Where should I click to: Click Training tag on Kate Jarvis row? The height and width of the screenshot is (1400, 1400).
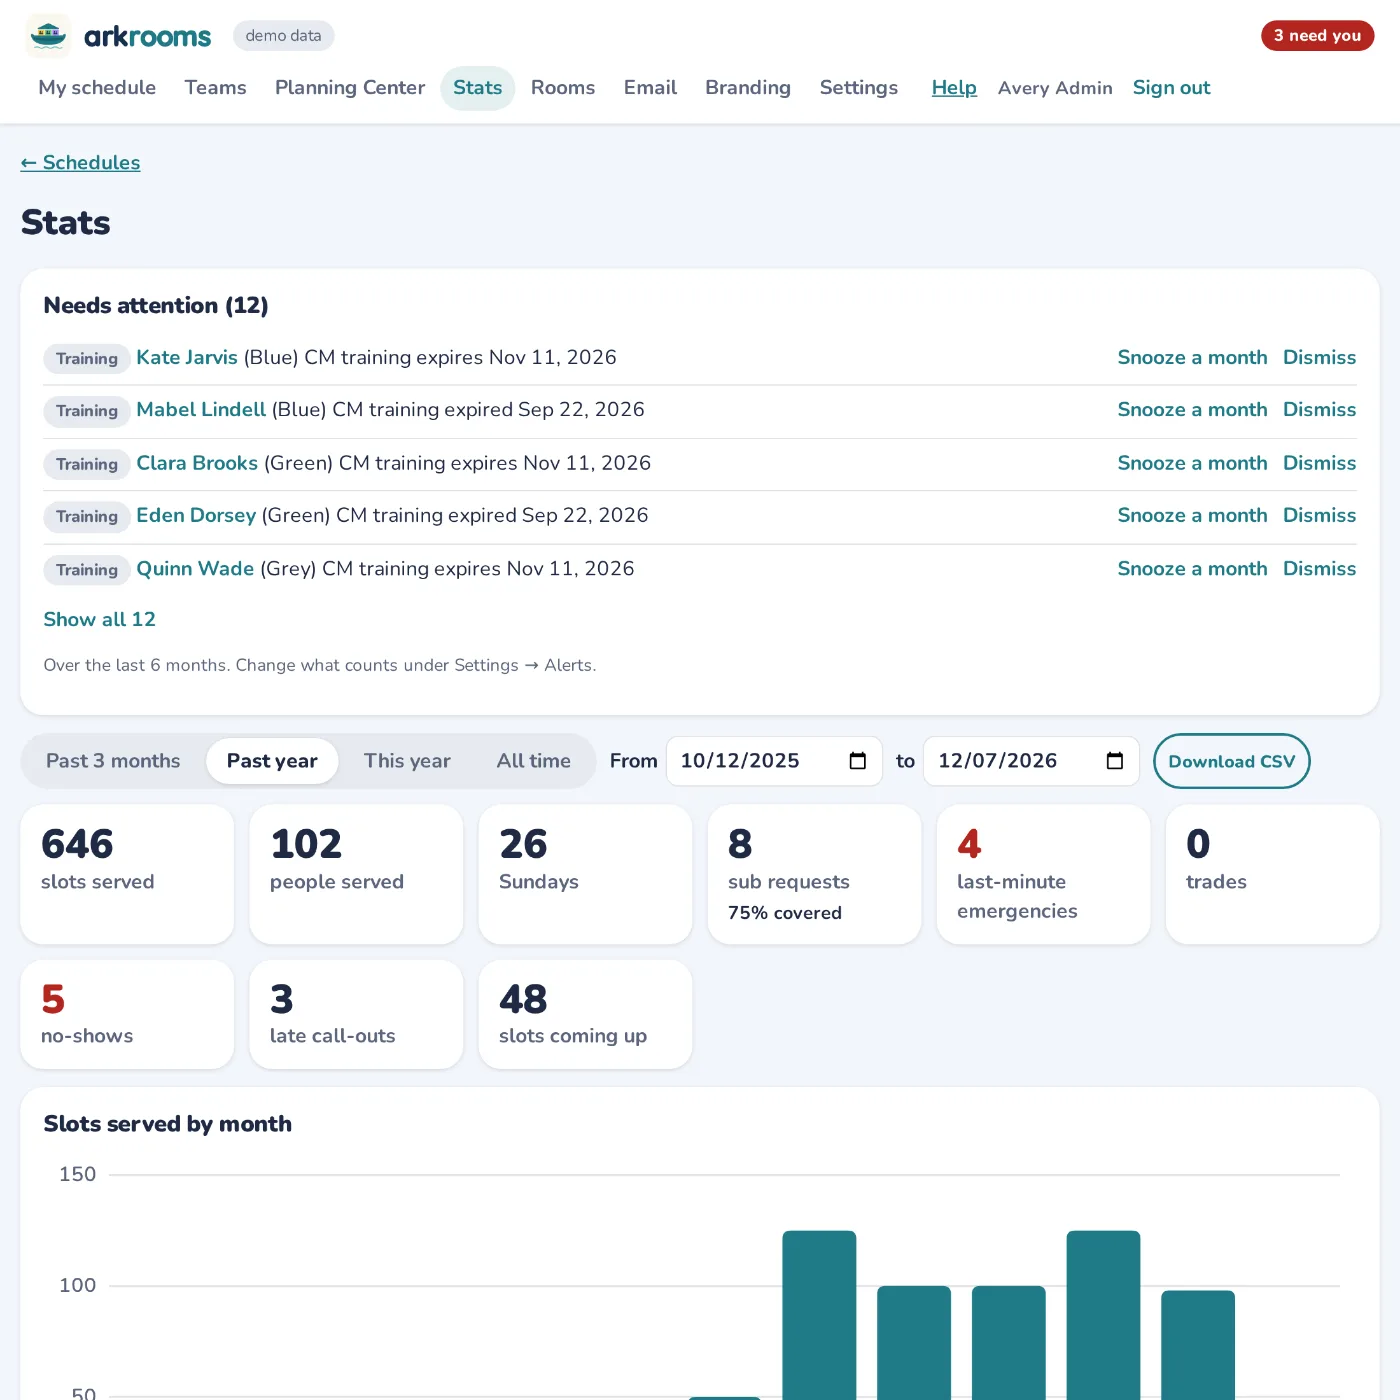pyautogui.click(x=87, y=359)
